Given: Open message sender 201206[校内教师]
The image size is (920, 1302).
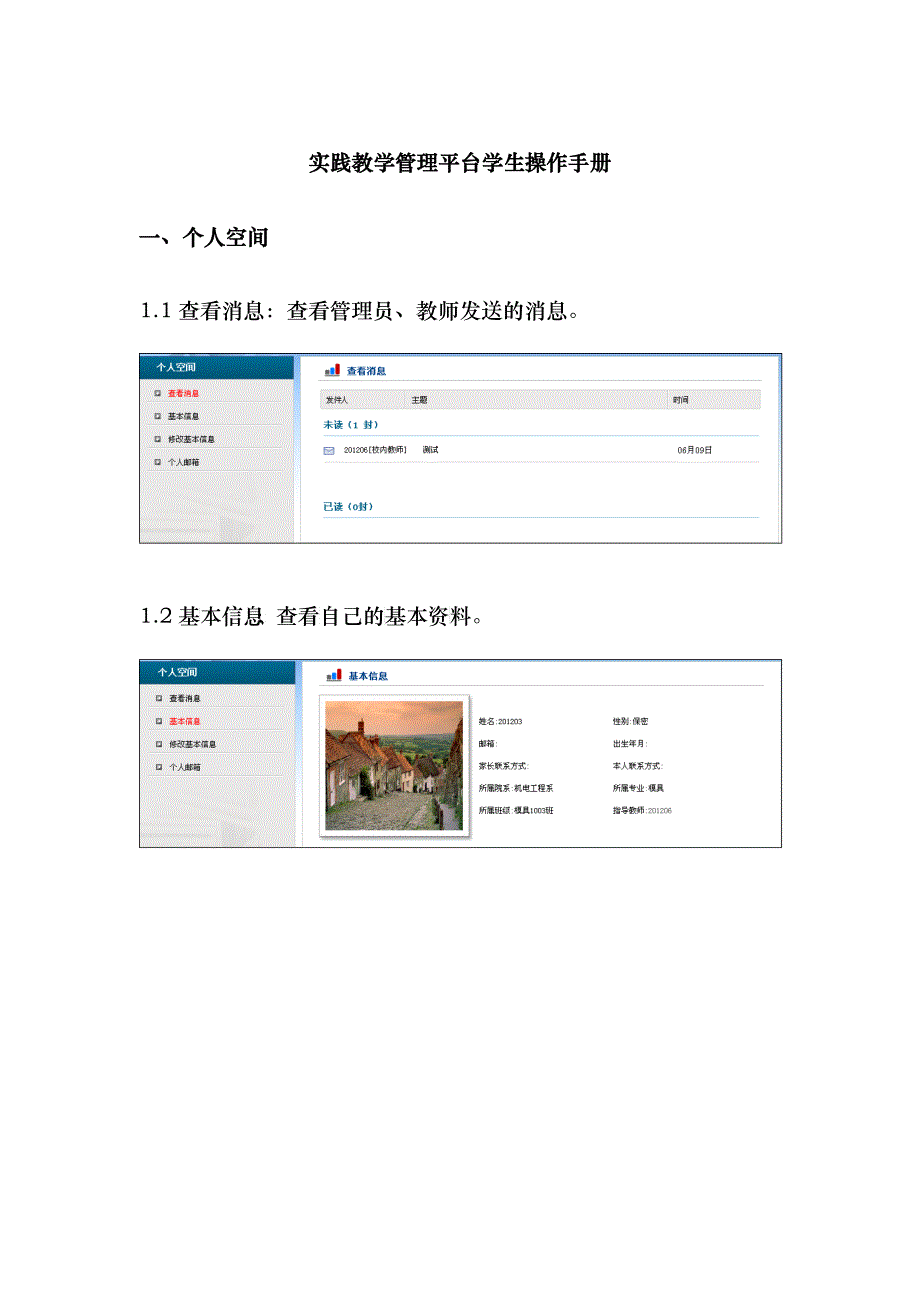Looking at the screenshot, I should pyautogui.click(x=375, y=451).
